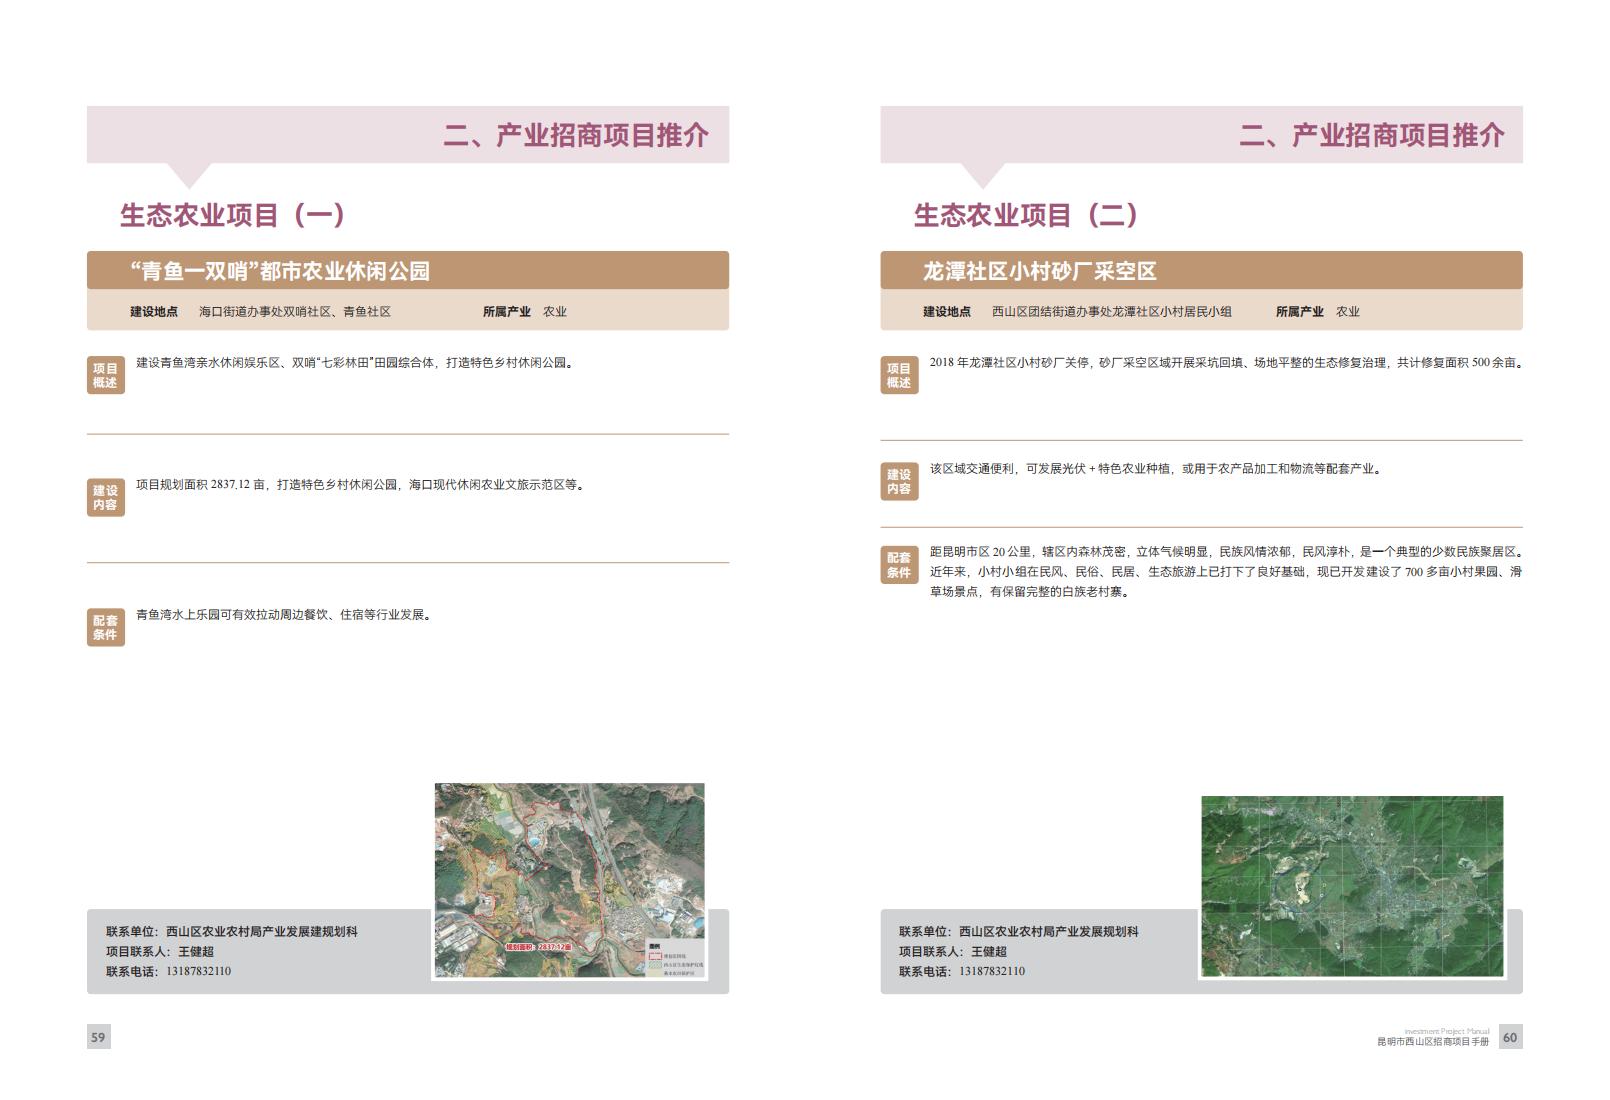Open the left page planning map image
This screenshot has width=1610, height=1100.
pos(570,880)
